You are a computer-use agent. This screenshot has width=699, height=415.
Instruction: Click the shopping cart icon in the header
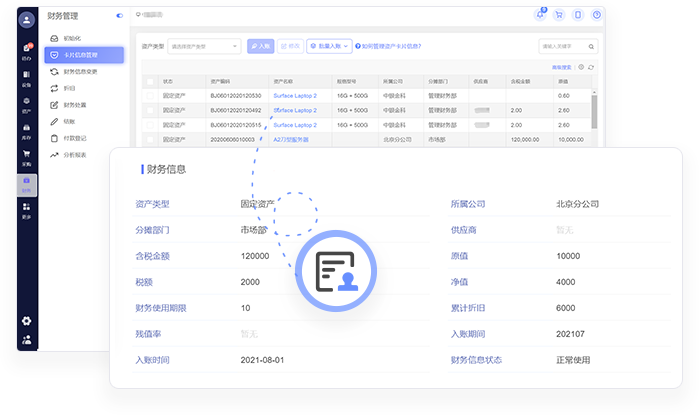pyautogui.click(x=559, y=15)
